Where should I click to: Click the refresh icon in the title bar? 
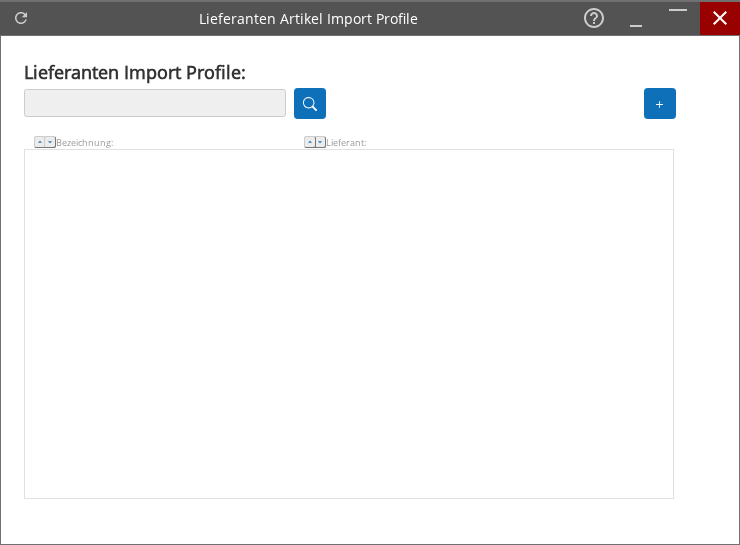pos(21,18)
